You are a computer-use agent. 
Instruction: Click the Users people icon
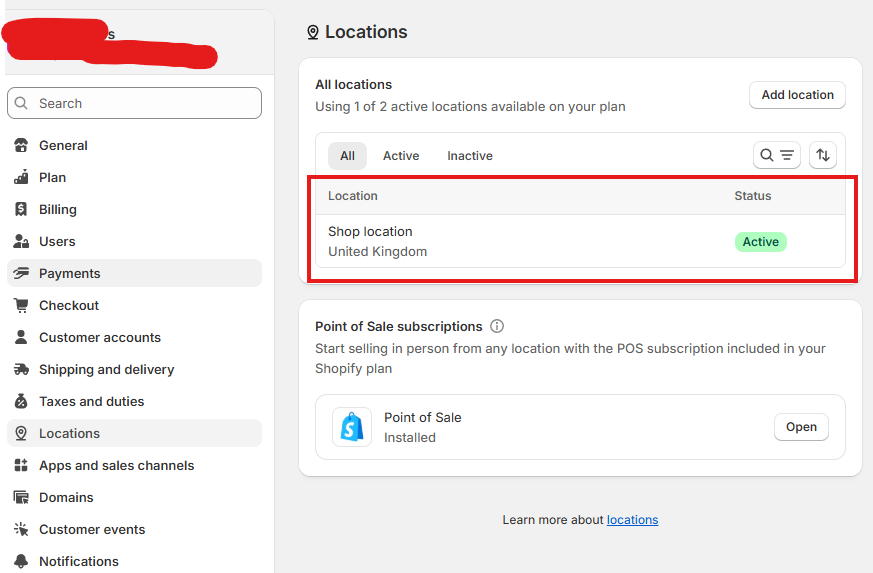21,241
